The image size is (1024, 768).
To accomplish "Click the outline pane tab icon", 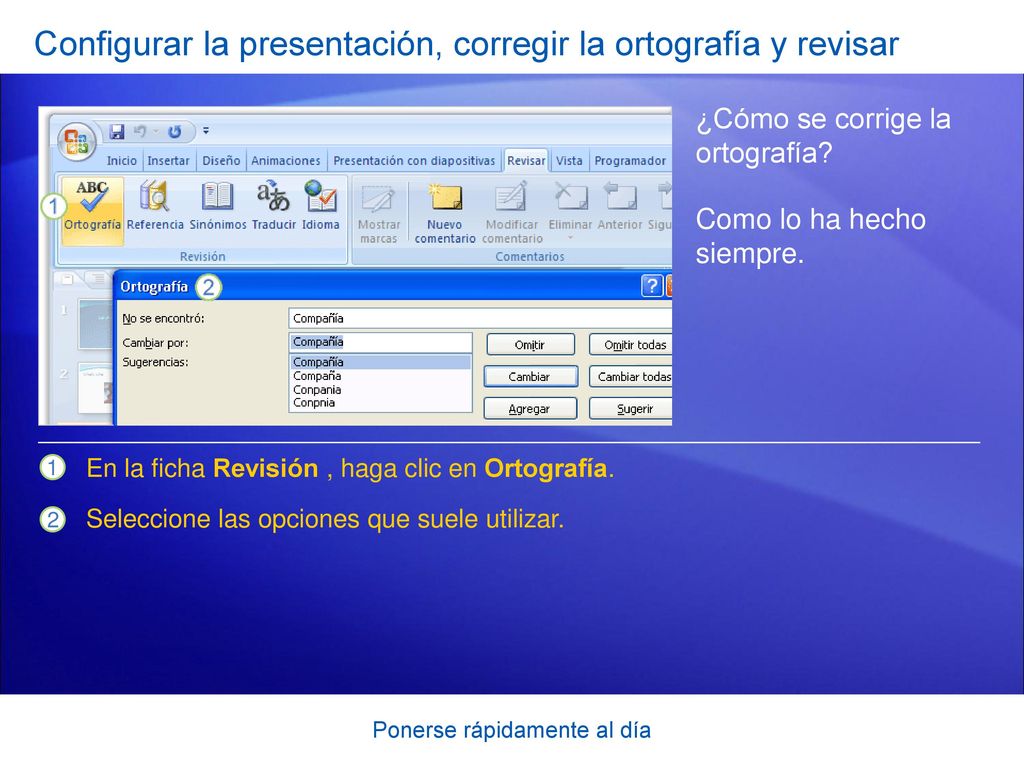I will (97, 280).
